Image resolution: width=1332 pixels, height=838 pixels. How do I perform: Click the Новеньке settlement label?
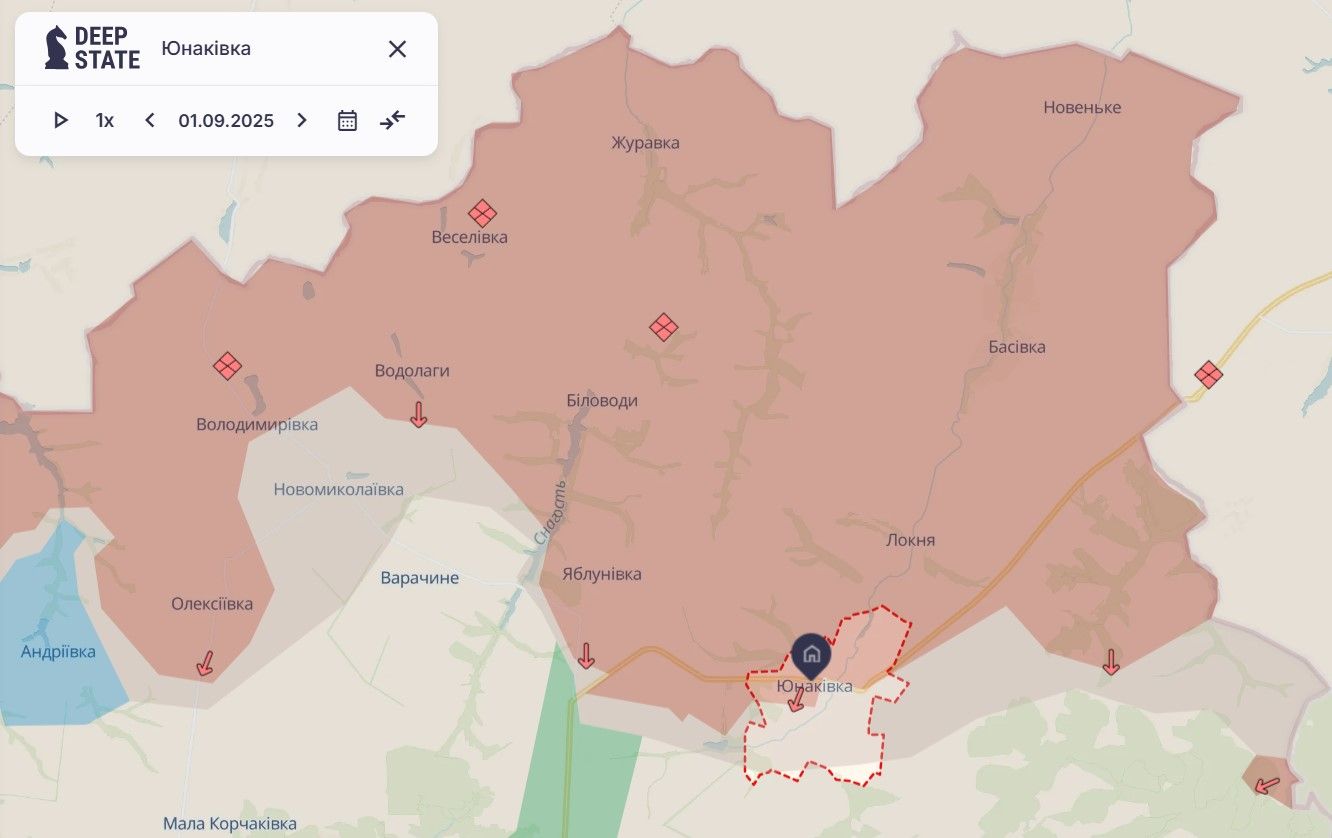(1082, 107)
